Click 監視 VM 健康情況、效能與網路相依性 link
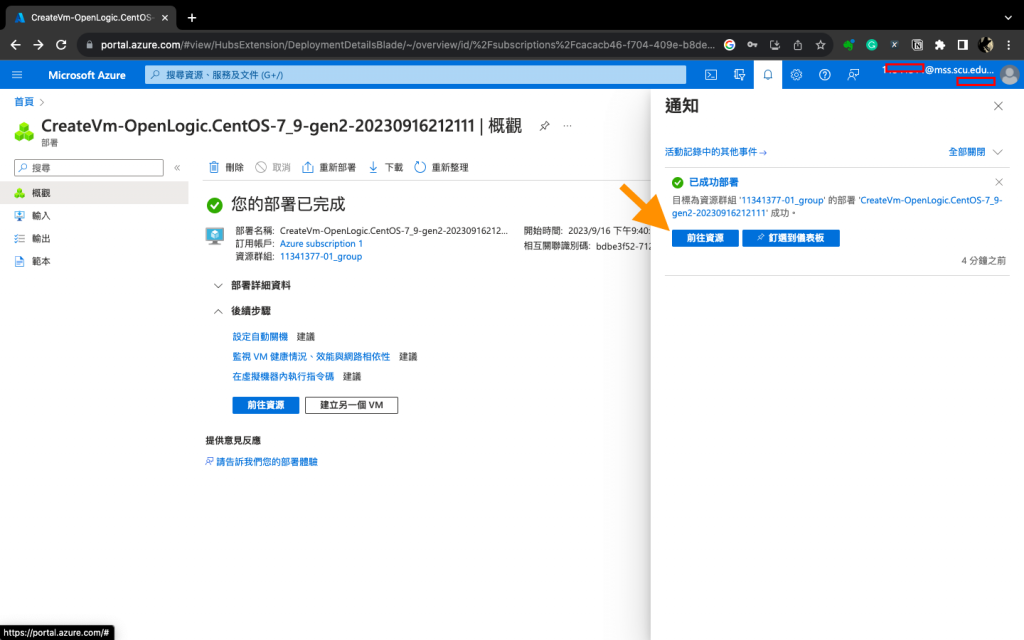This screenshot has height=640, width=1024. point(311,357)
